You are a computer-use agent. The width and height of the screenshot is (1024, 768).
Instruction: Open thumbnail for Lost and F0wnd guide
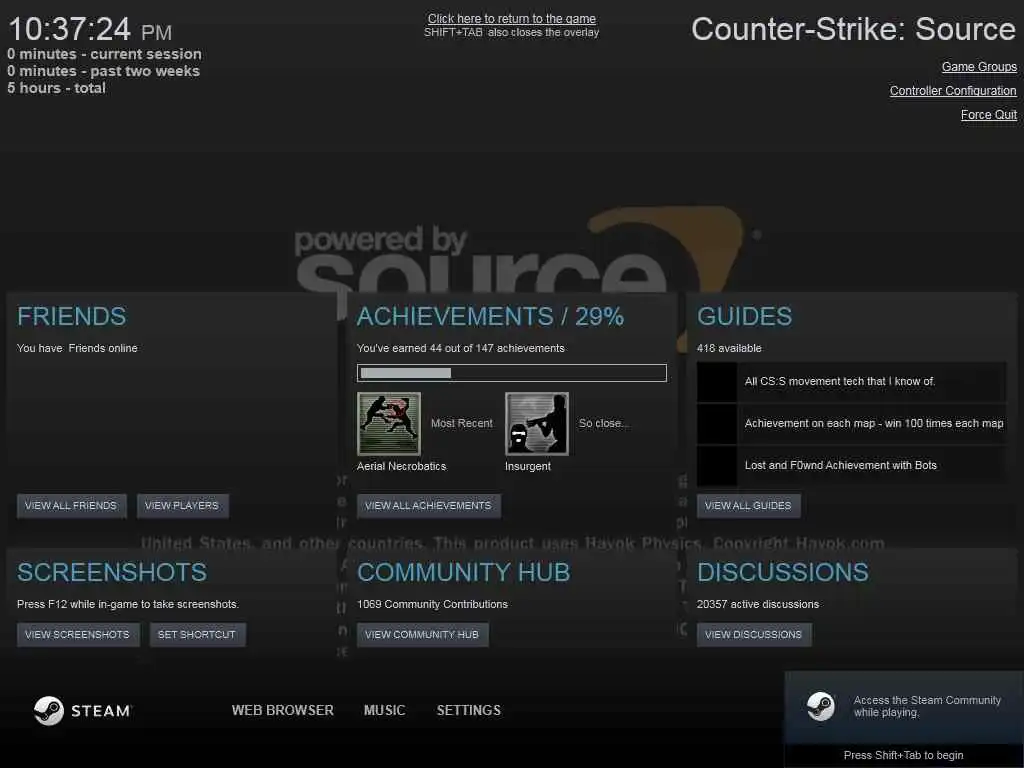click(x=717, y=466)
